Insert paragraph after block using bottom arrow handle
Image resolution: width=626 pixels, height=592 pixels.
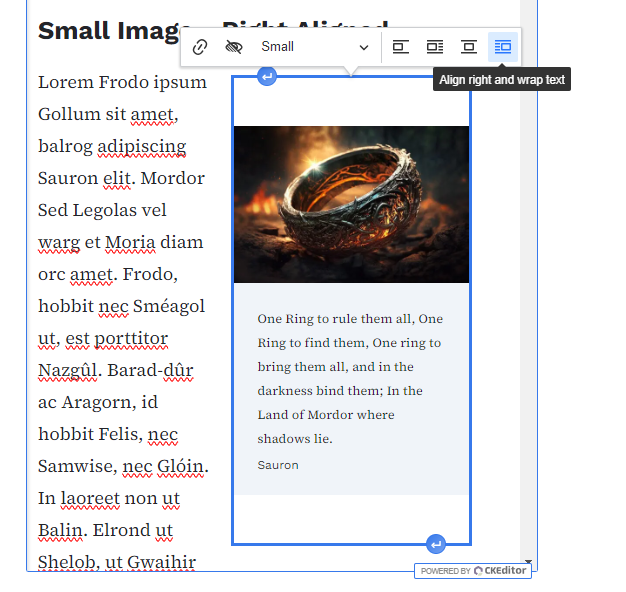pos(435,544)
